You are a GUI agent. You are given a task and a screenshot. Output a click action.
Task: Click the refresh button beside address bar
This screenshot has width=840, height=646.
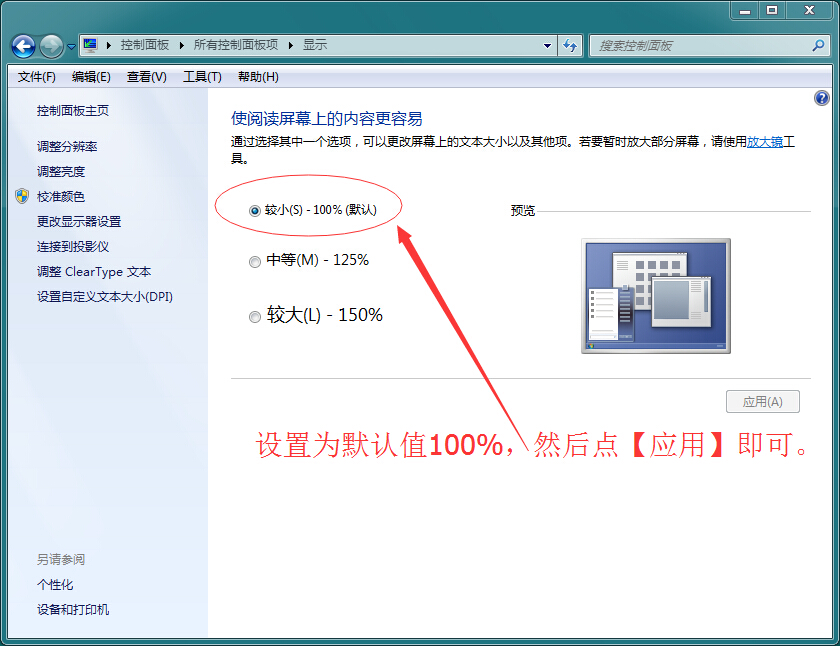click(x=571, y=45)
